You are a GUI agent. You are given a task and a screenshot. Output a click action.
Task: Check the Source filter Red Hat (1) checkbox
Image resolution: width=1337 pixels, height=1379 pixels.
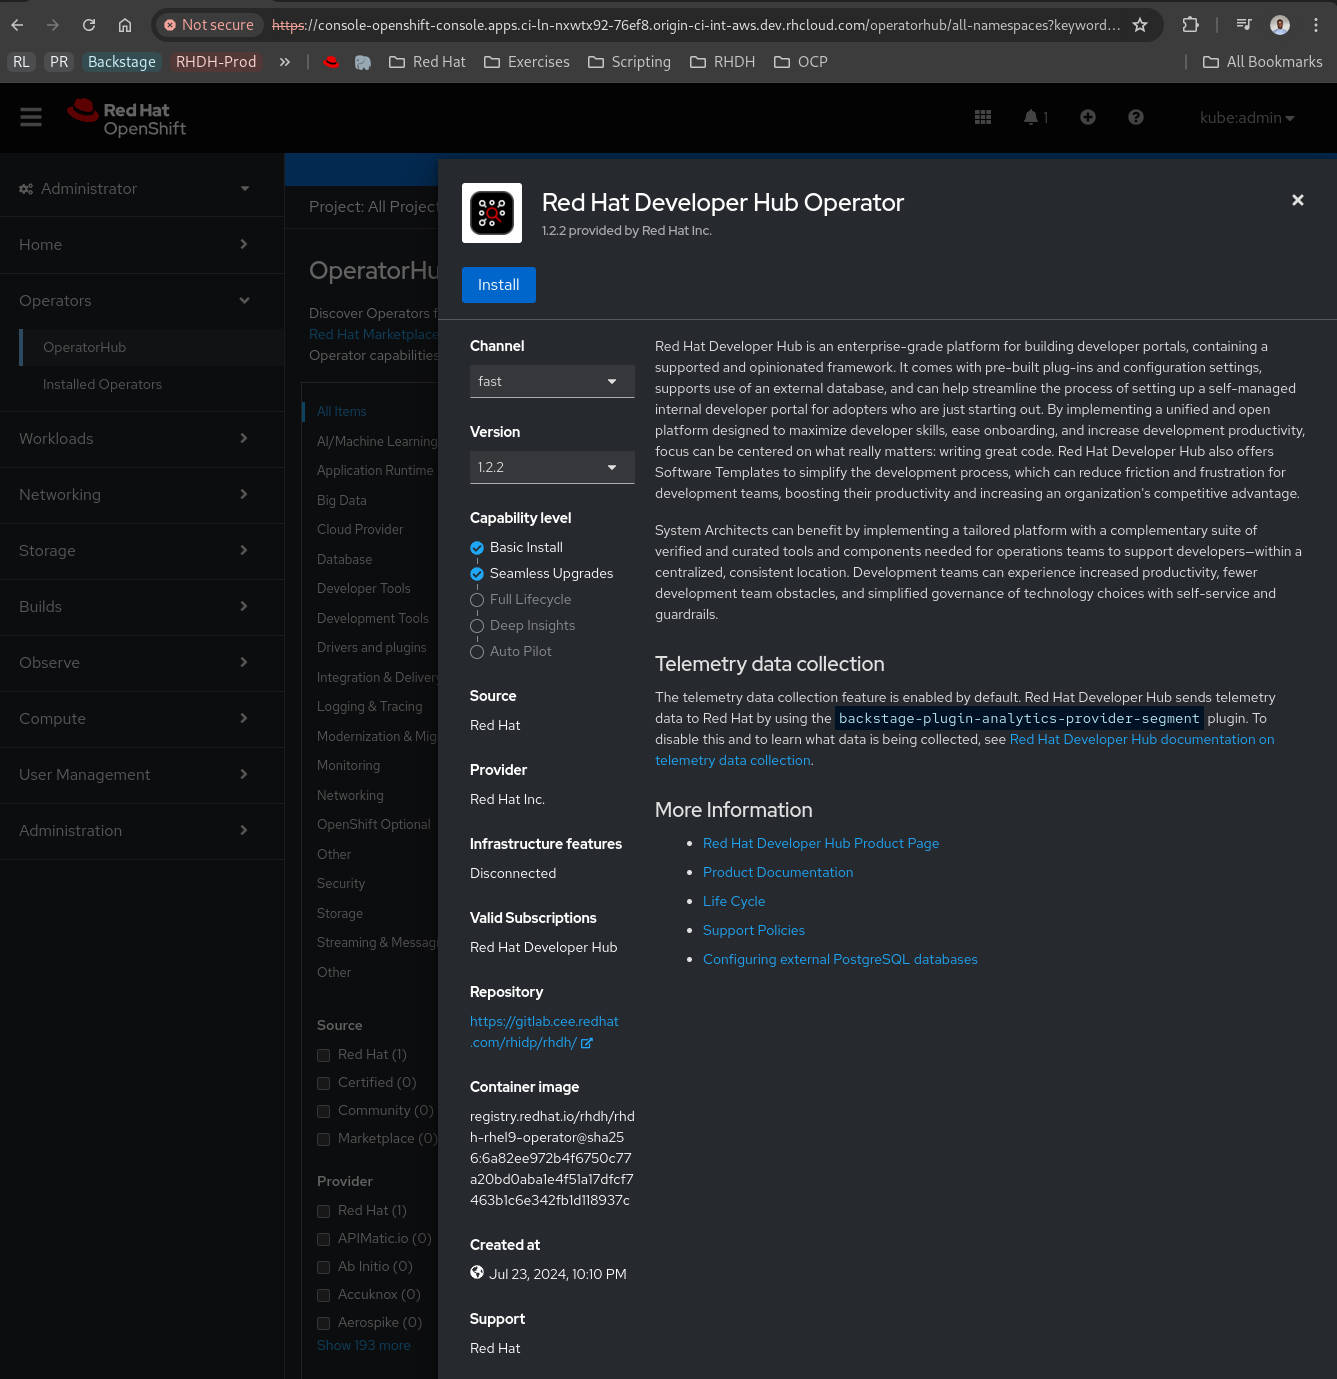tap(323, 1055)
